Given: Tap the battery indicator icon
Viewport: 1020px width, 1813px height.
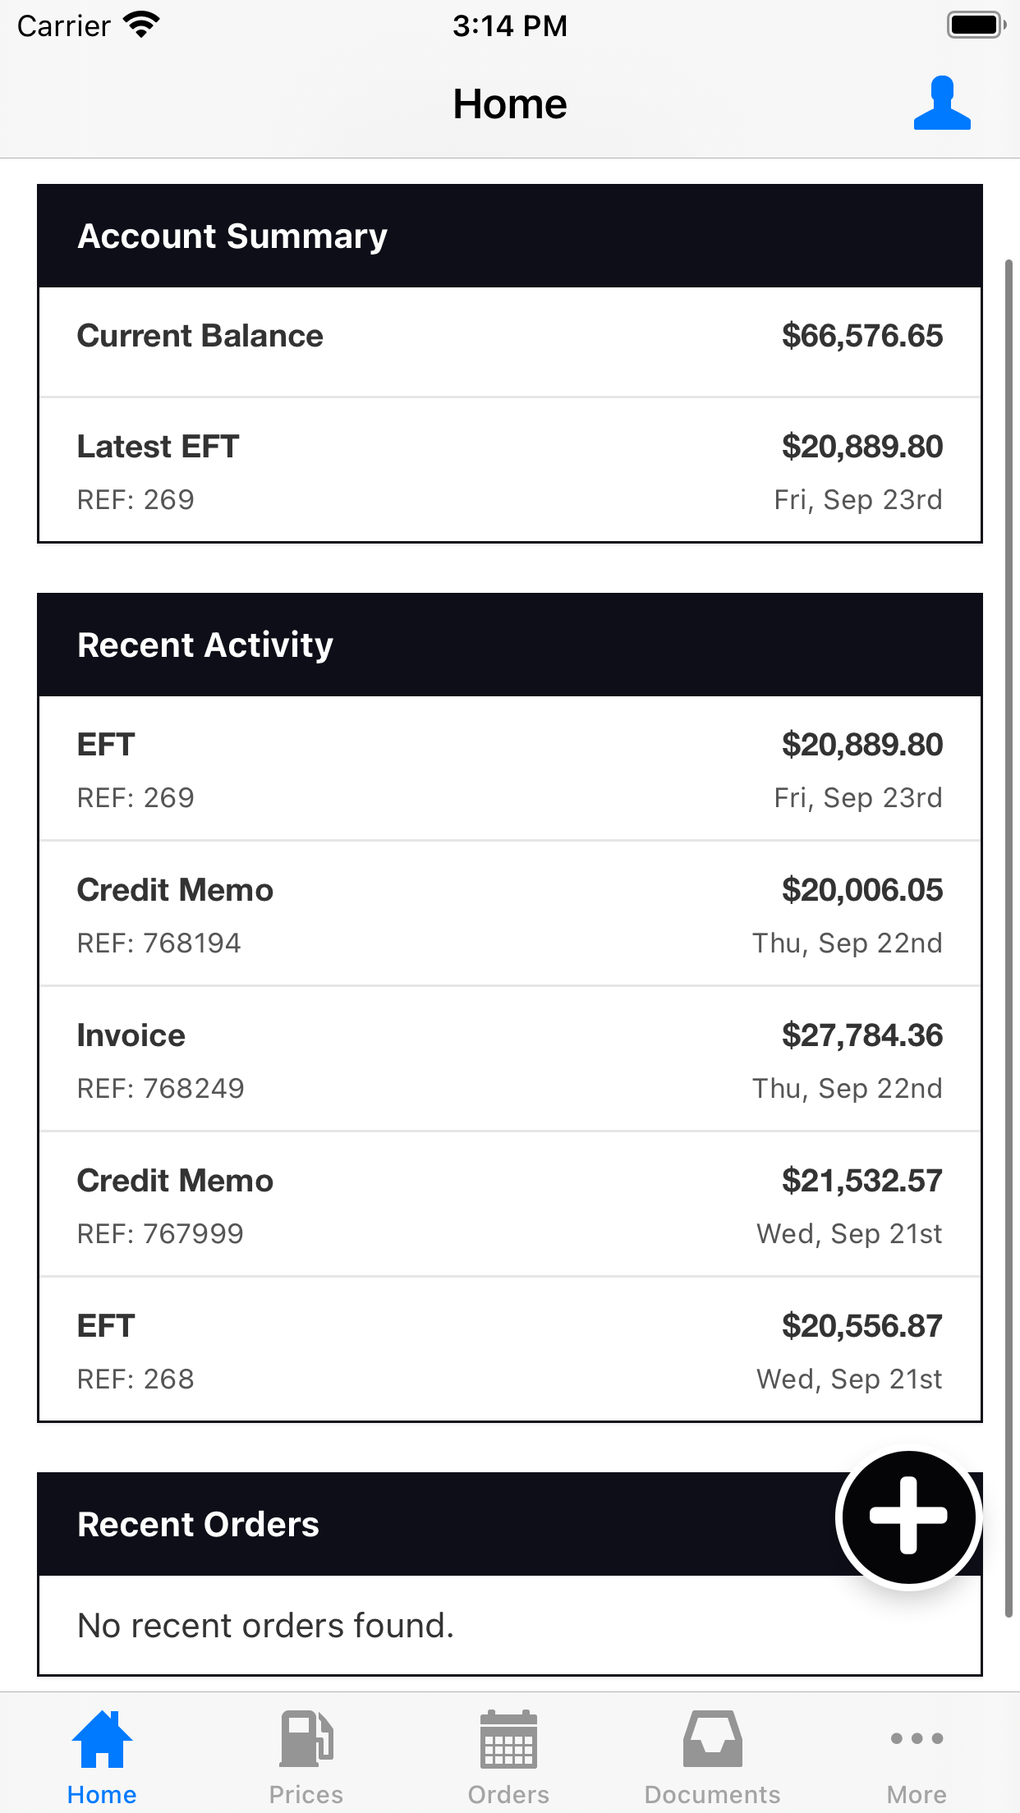Looking at the screenshot, I should click(x=975, y=25).
